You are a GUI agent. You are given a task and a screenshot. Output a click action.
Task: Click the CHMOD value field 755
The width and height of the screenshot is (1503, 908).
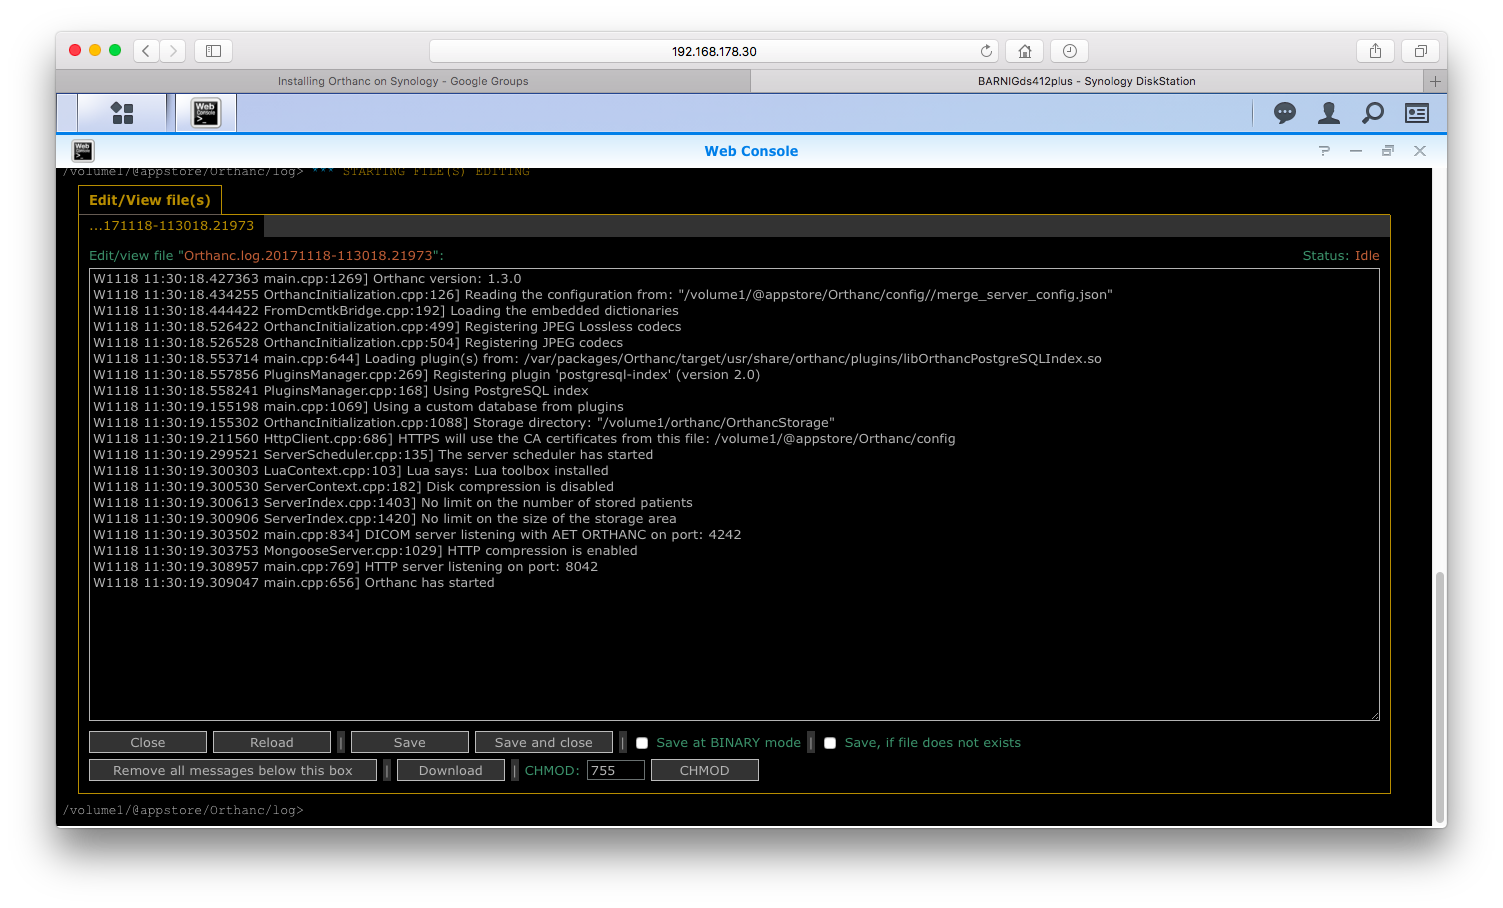click(616, 770)
